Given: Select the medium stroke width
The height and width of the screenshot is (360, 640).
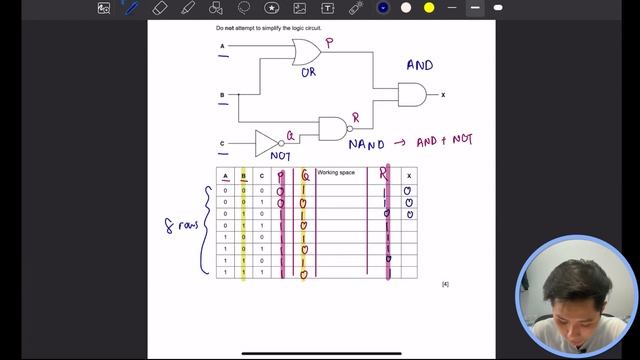Looking at the screenshot, I should (475, 7).
